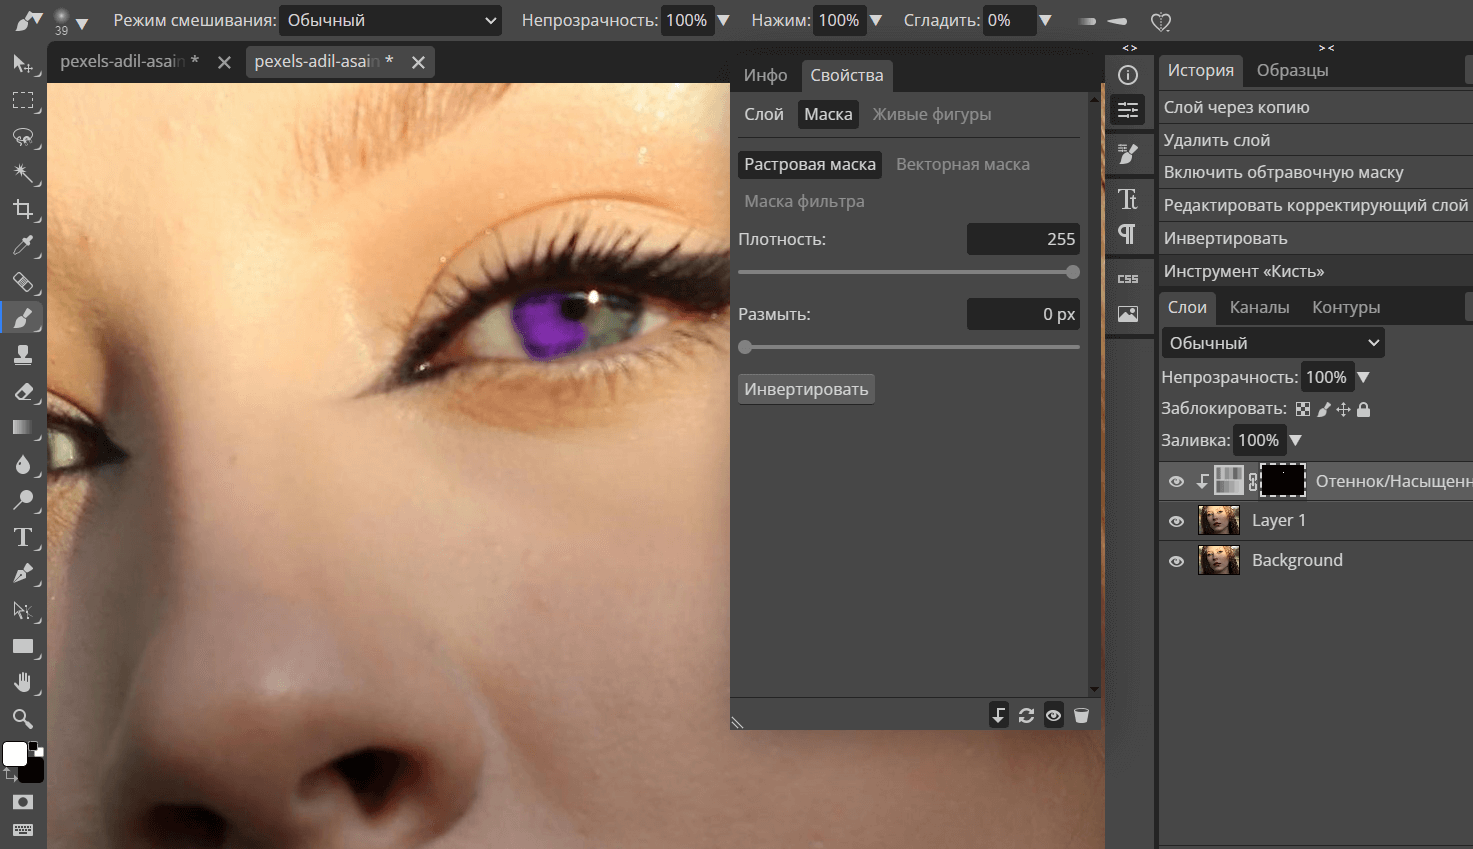Select the Eyedropper tool
The width and height of the screenshot is (1473, 849).
(22, 245)
